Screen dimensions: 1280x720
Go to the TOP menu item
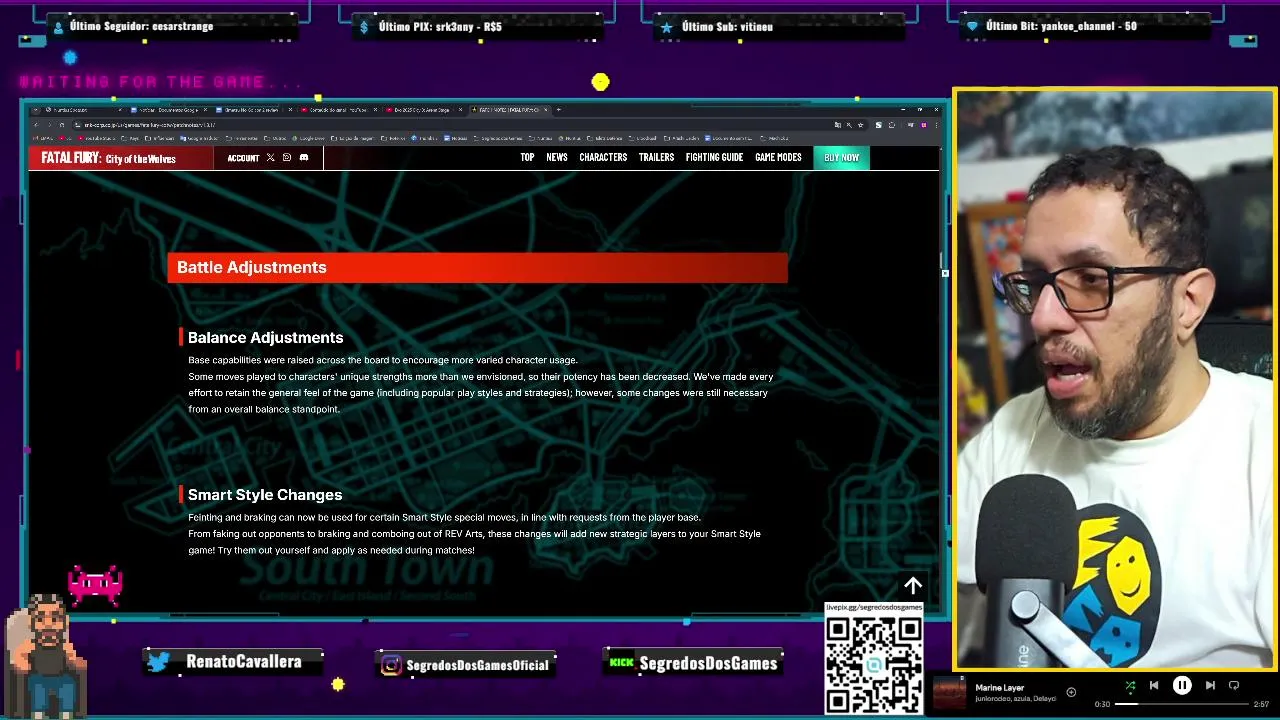[x=527, y=158]
